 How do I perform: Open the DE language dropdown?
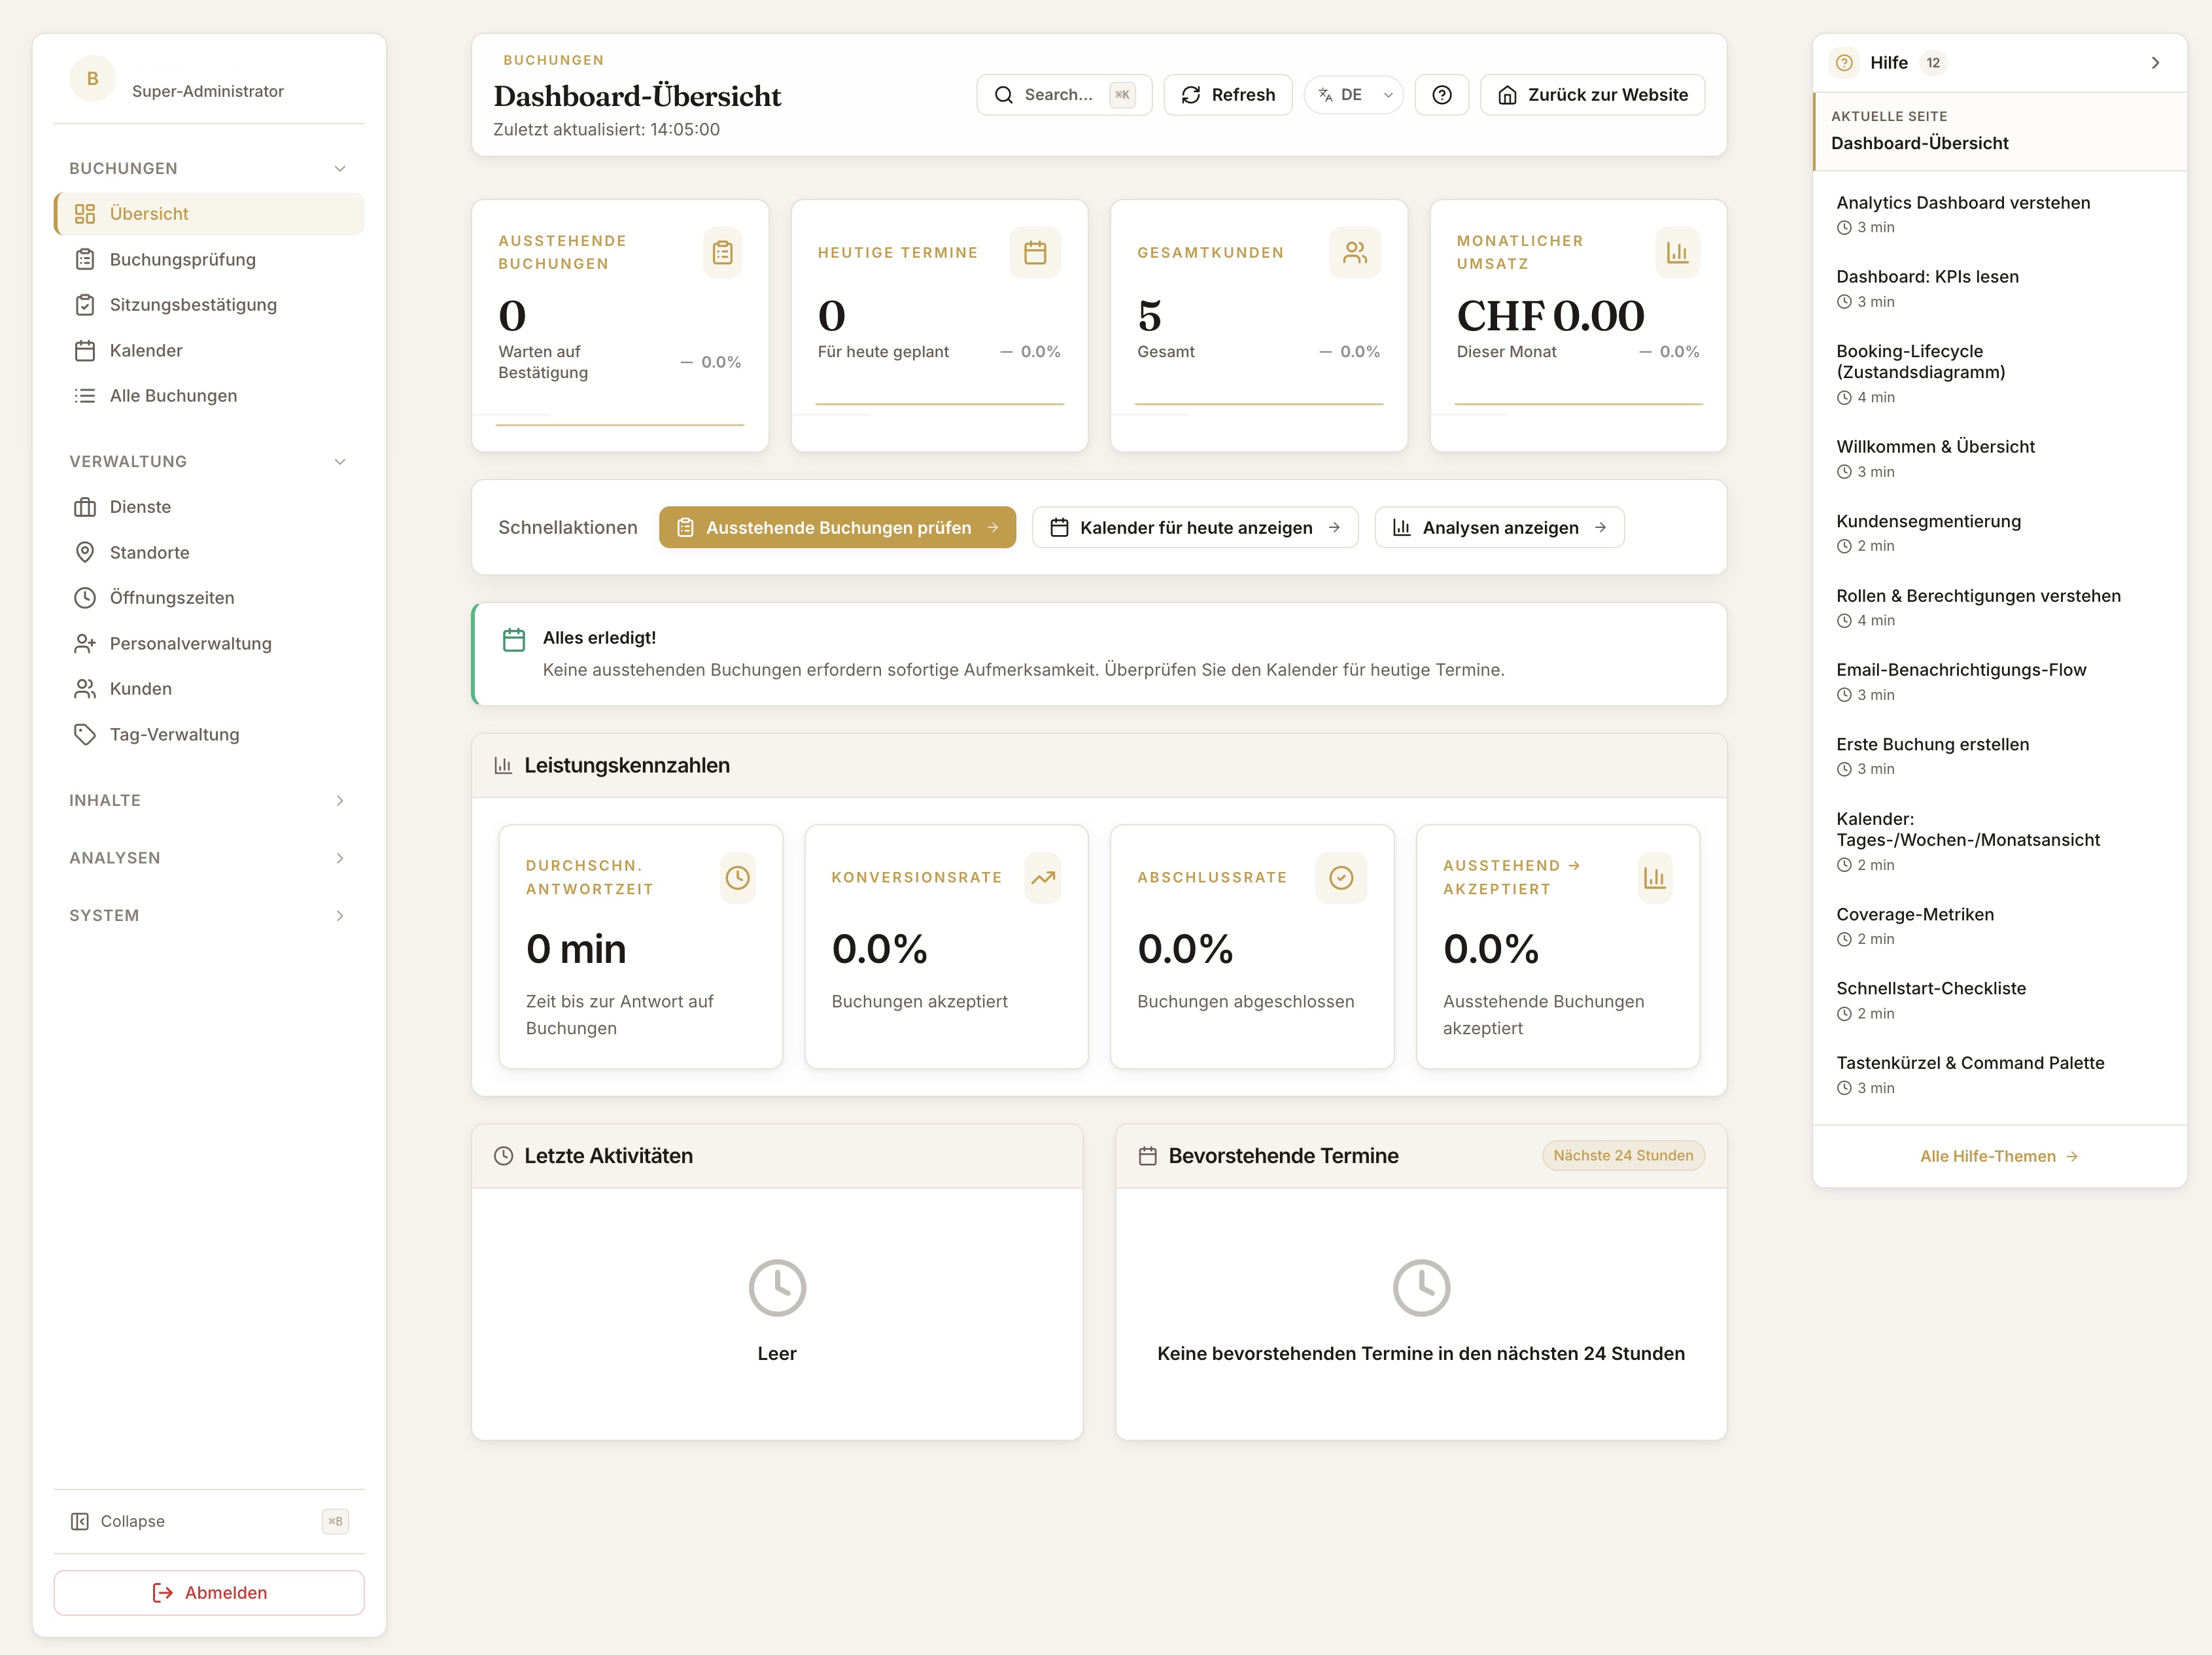1353,95
